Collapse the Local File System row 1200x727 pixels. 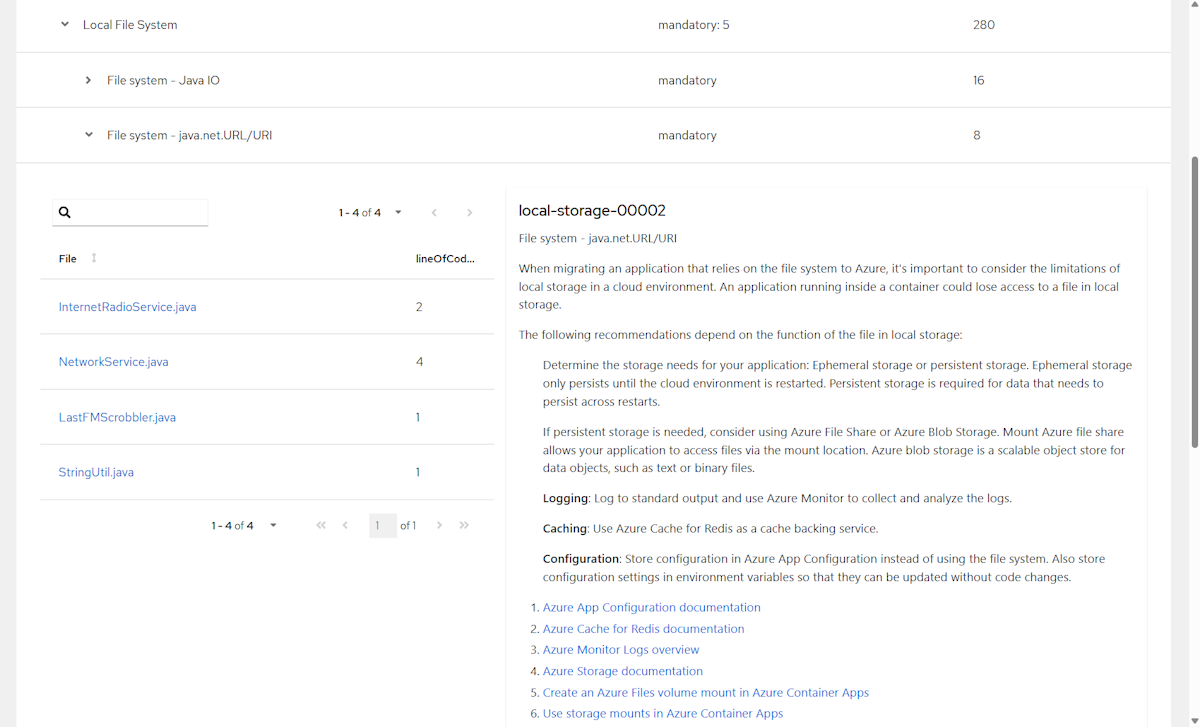pyautogui.click(x=65, y=25)
